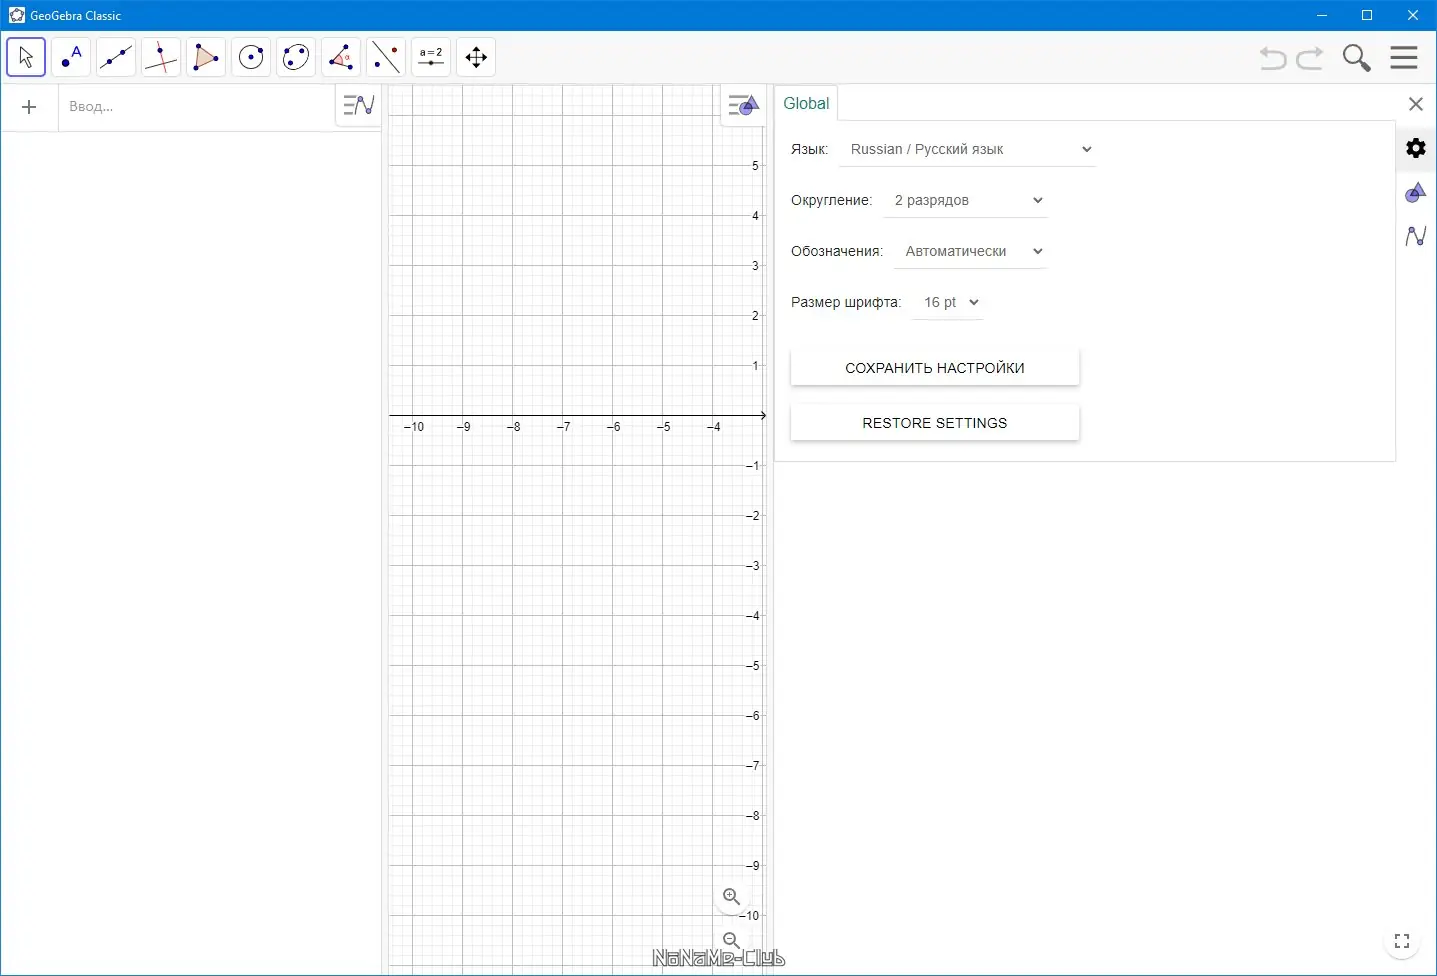Close the GeoGebra Classic window
1437x976 pixels.
[x=1413, y=15]
